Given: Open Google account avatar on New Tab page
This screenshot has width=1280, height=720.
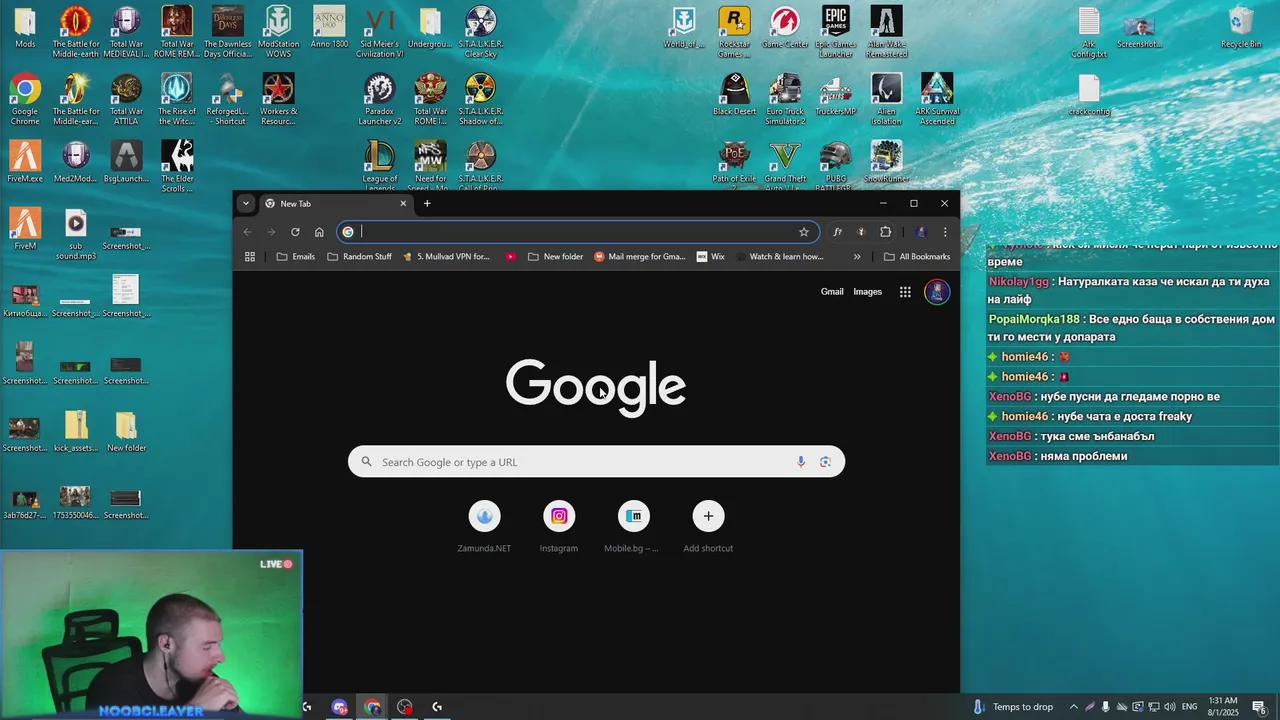Looking at the screenshot, I should click(x=937, y=292).
